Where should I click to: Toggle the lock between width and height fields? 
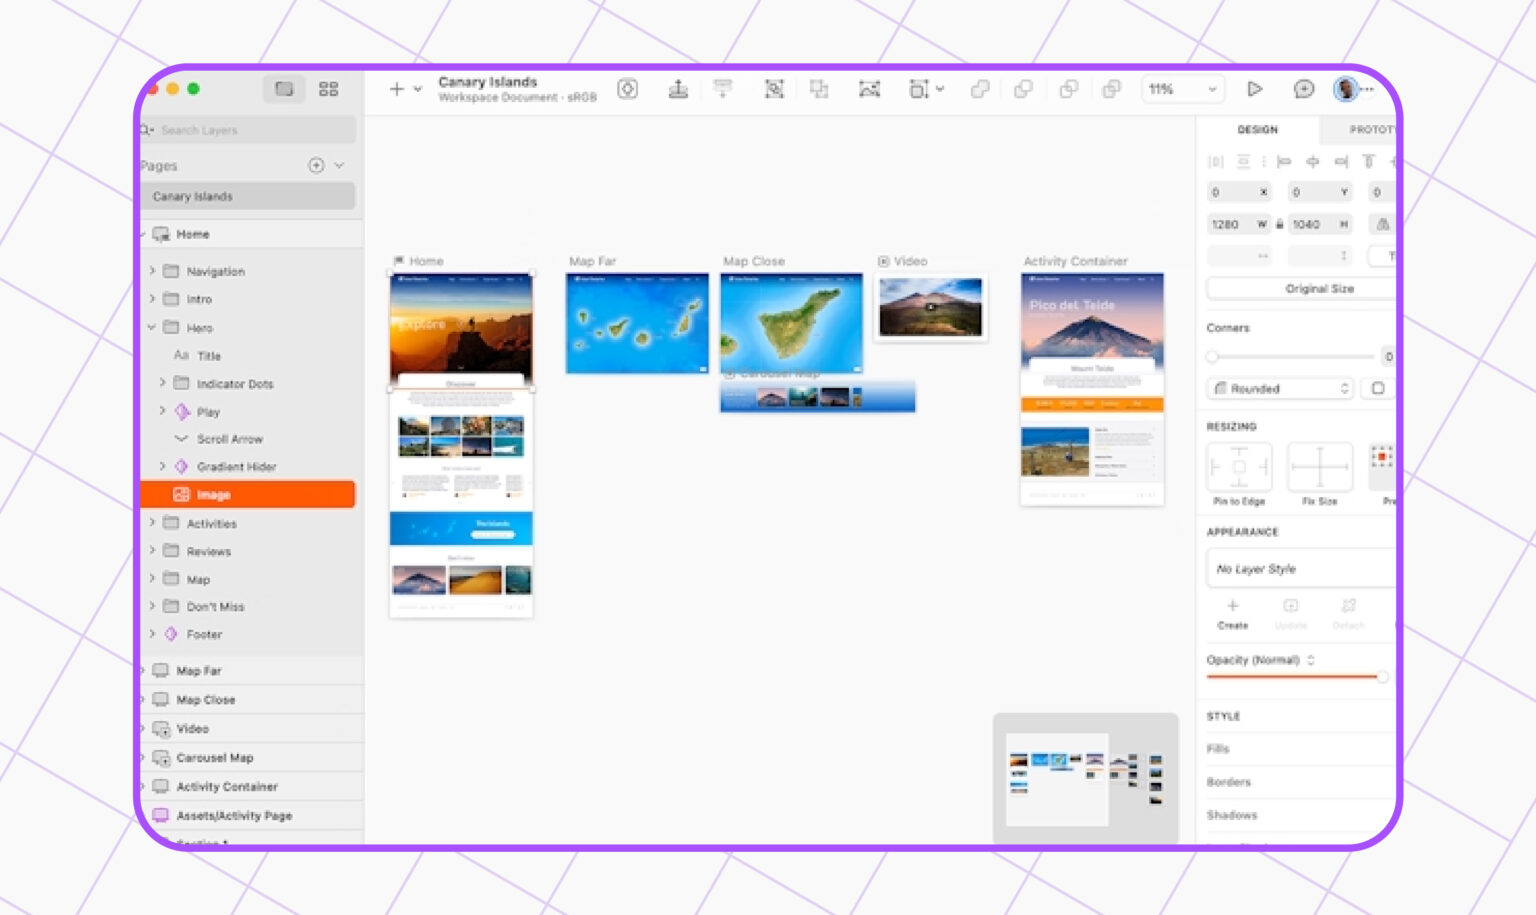[x=1280, y=225]
